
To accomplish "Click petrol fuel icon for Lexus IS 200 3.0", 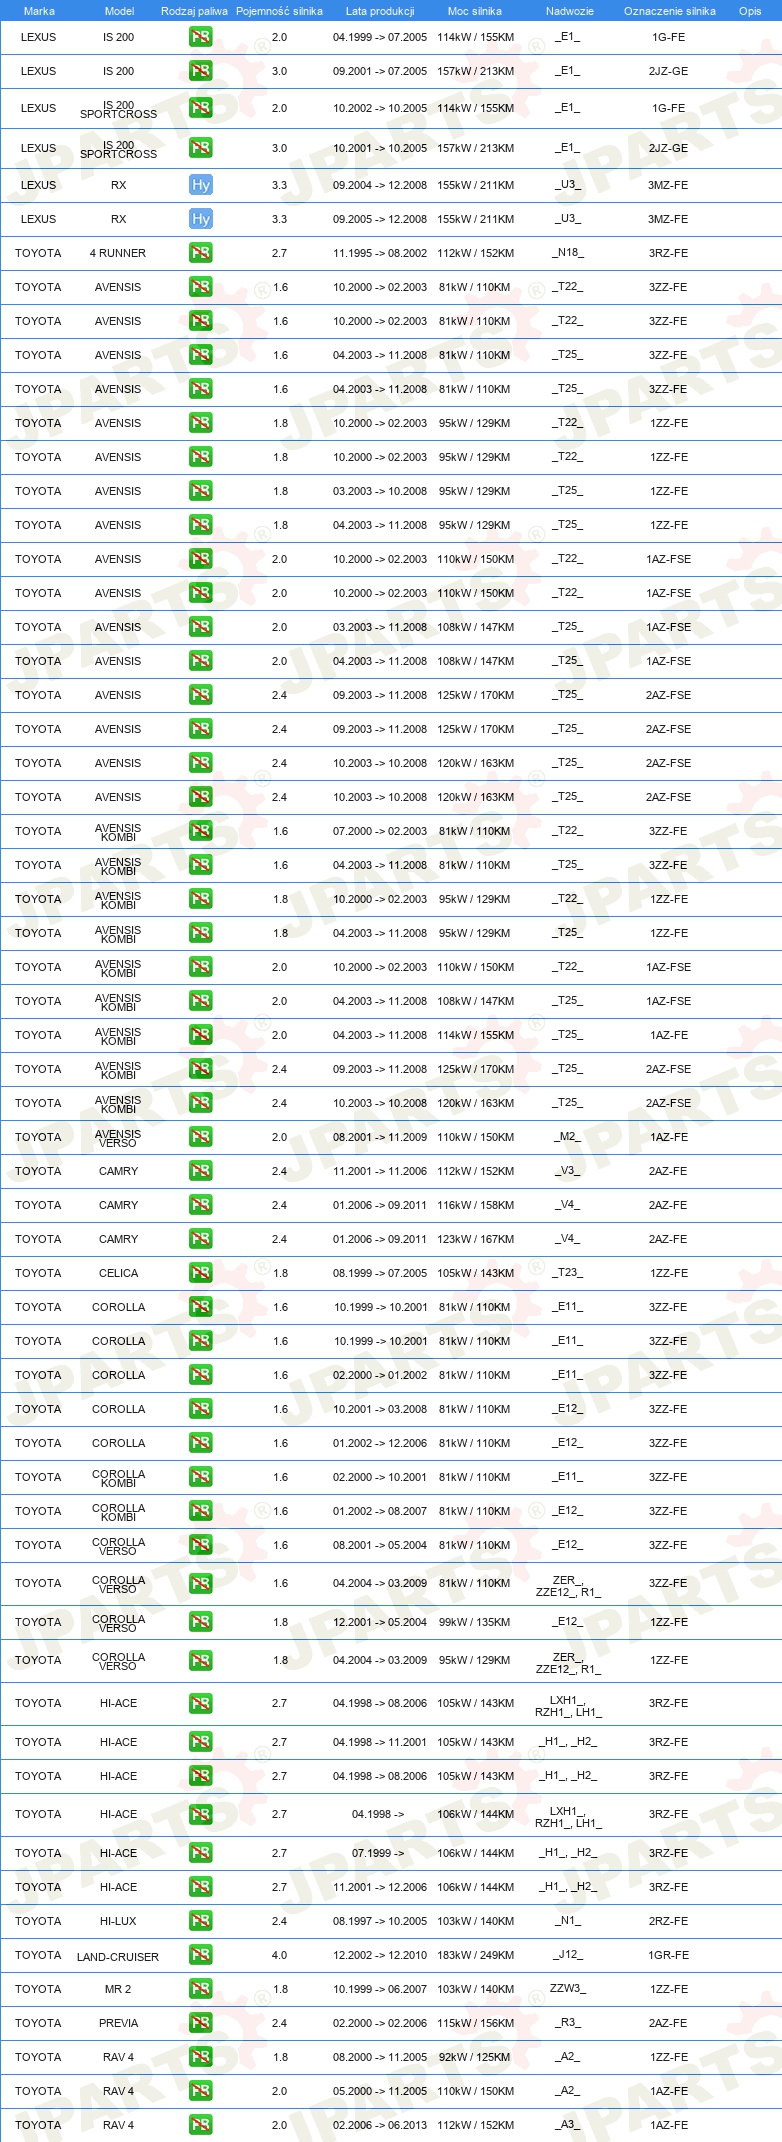I will click(201, 71).
